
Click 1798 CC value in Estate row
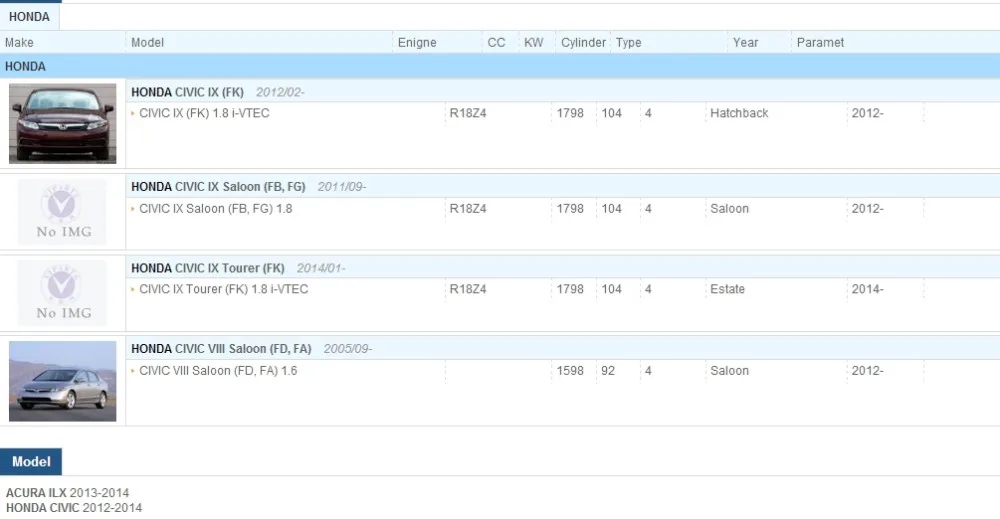coord(570,289)
